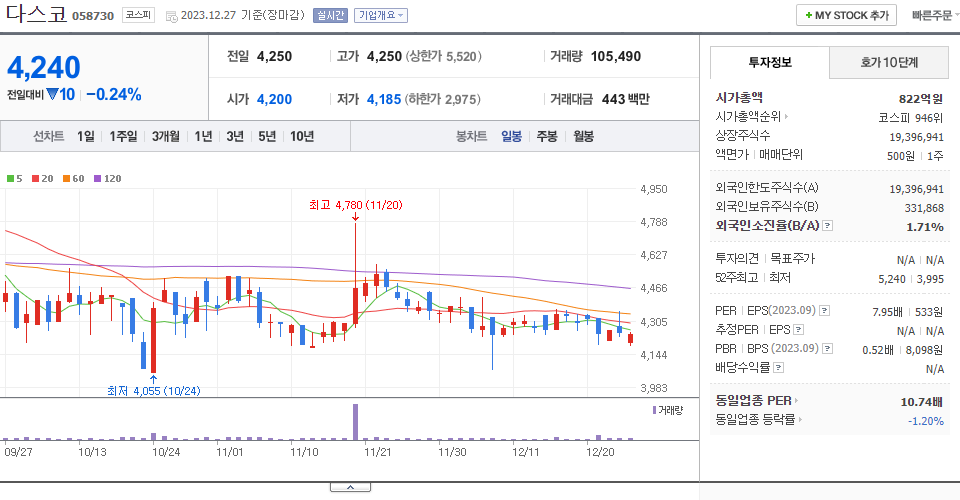Click the 코스피 market badge
Image resolution: width=960 pixels, height=500 pixels.
point(138,15)
